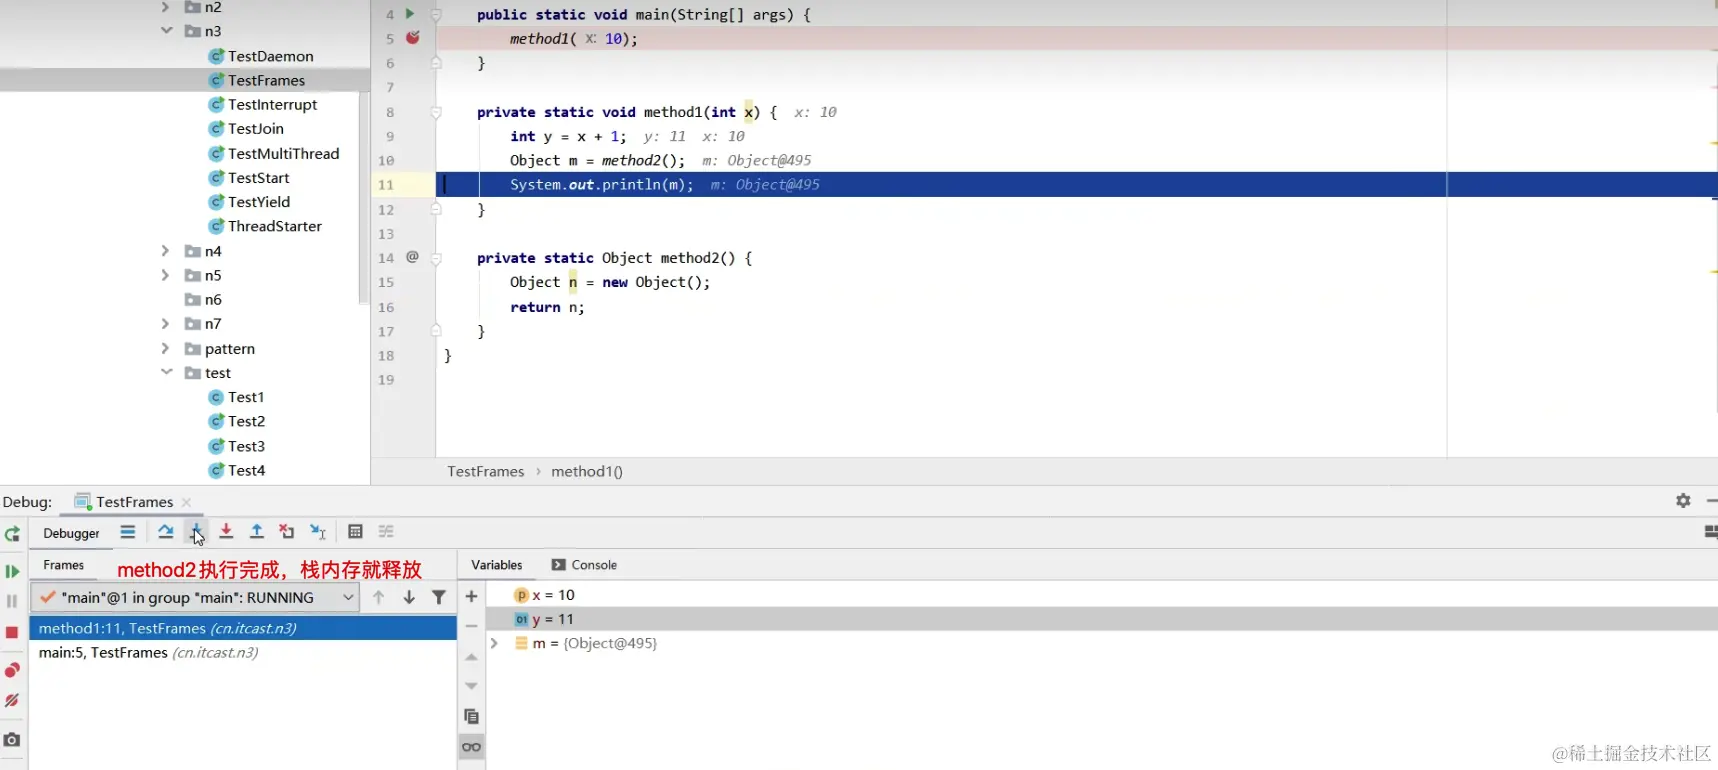The width and height of the screenshot is (1718, 770).
Task: Expand the n5 folder
Action: click(x=166, y=275)
